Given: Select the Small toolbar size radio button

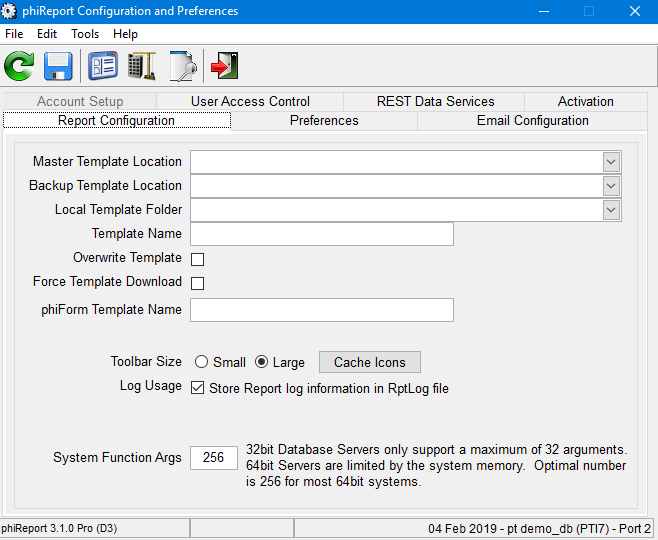Looking at the screenshot, I should point(201,362).
